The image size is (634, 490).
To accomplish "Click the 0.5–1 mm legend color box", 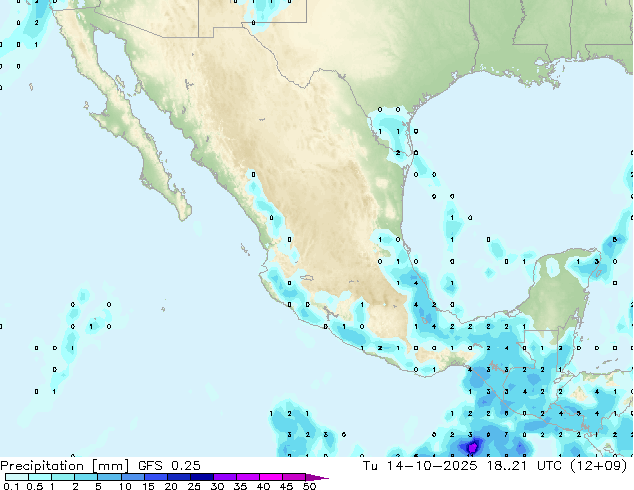I will pyautogui.click(x=40, y=477).
